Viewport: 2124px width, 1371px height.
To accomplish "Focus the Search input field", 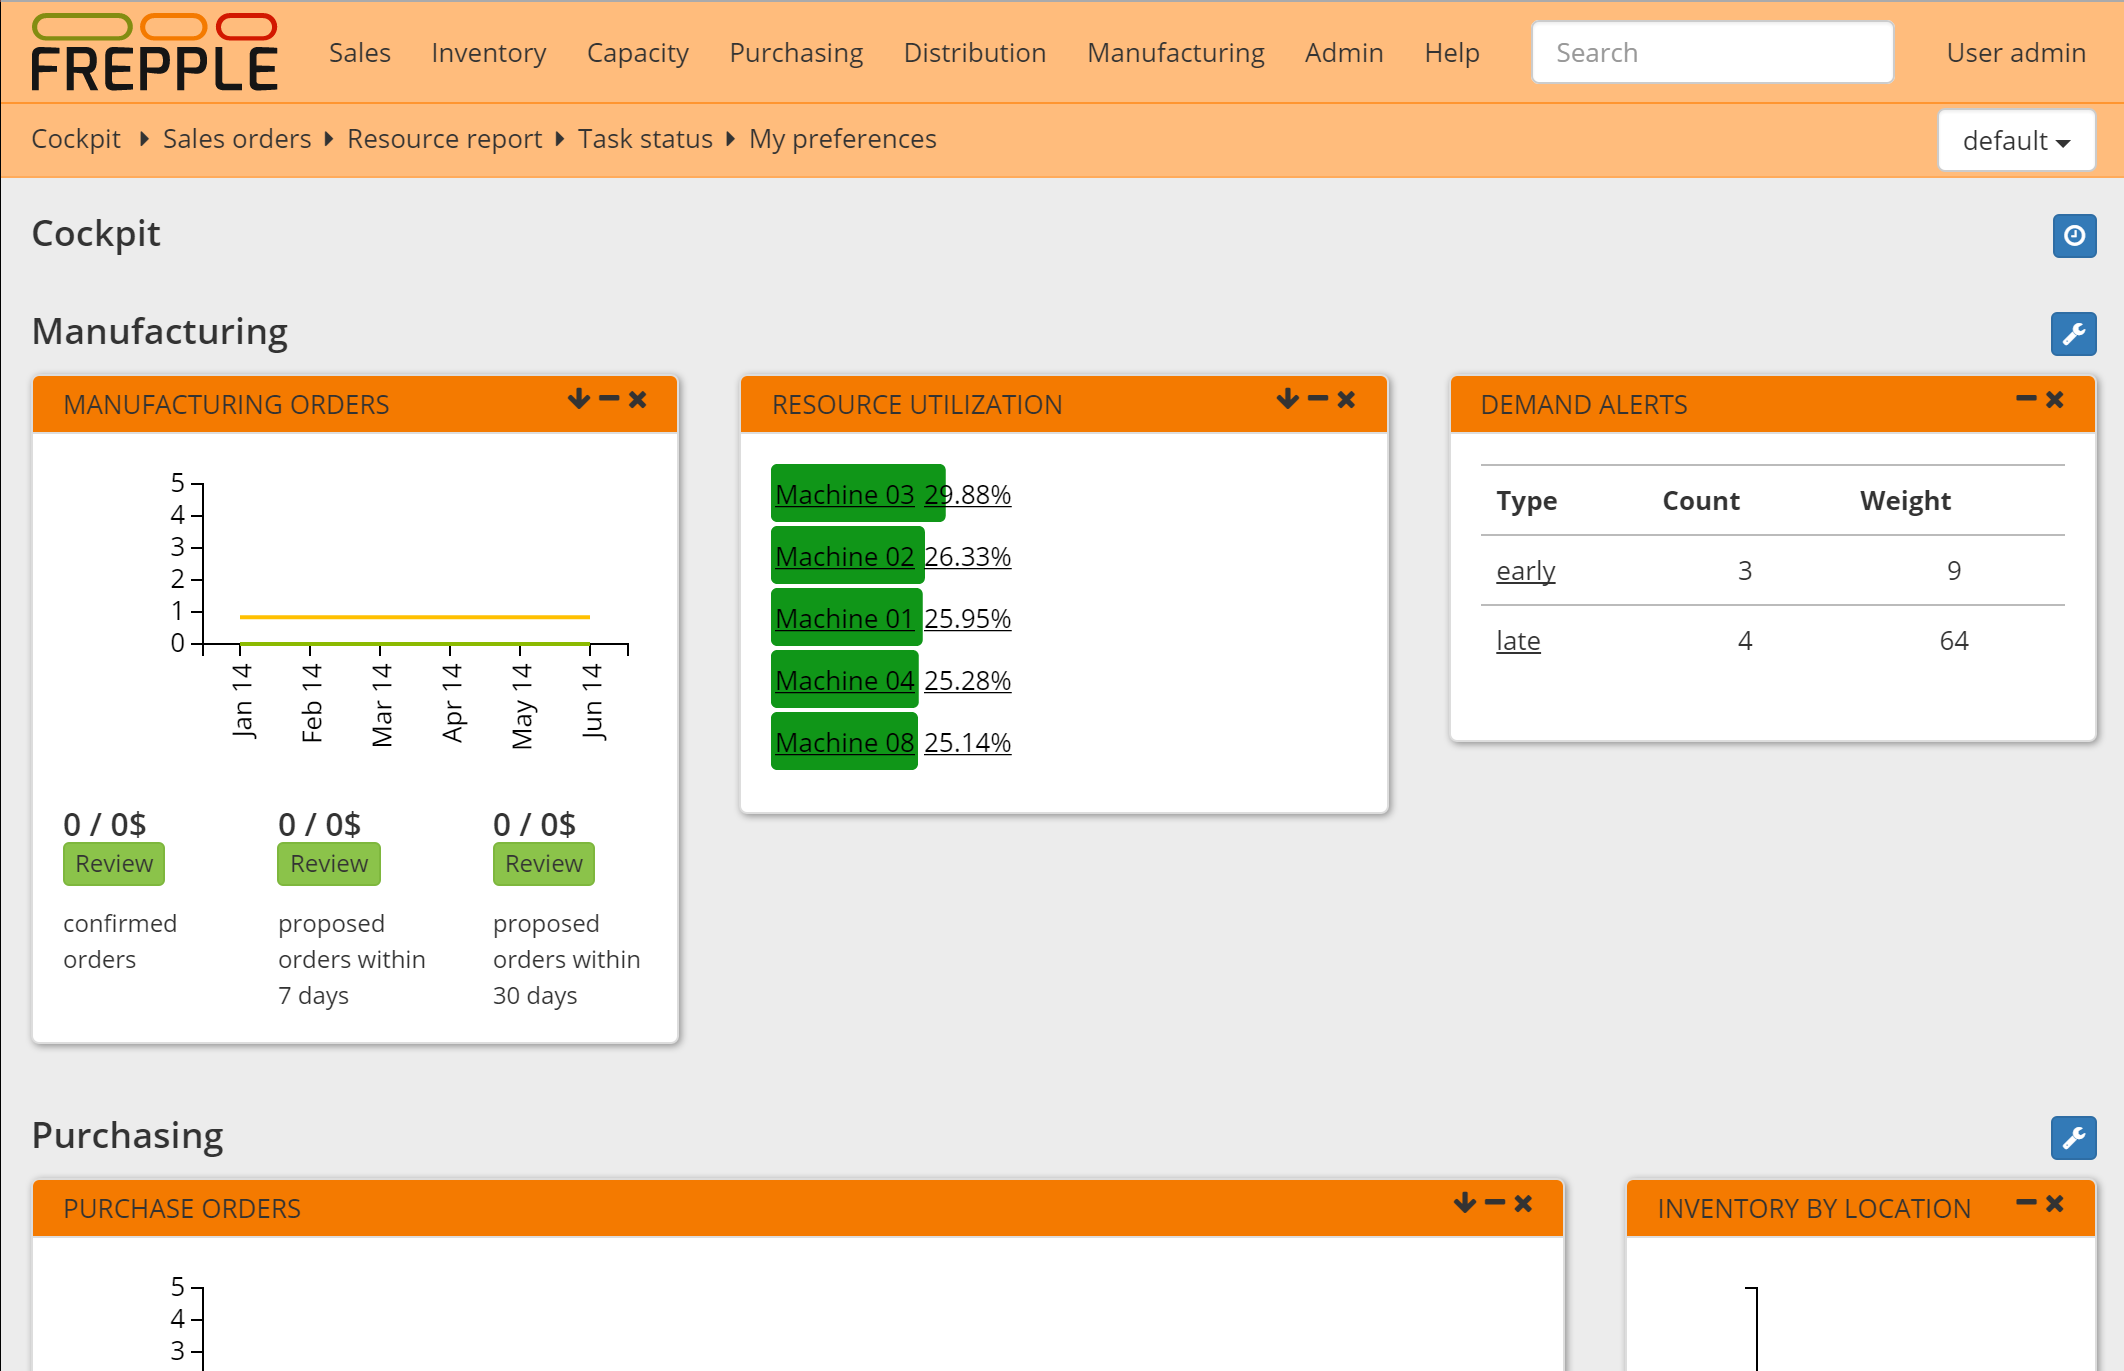I will 1711,53.
